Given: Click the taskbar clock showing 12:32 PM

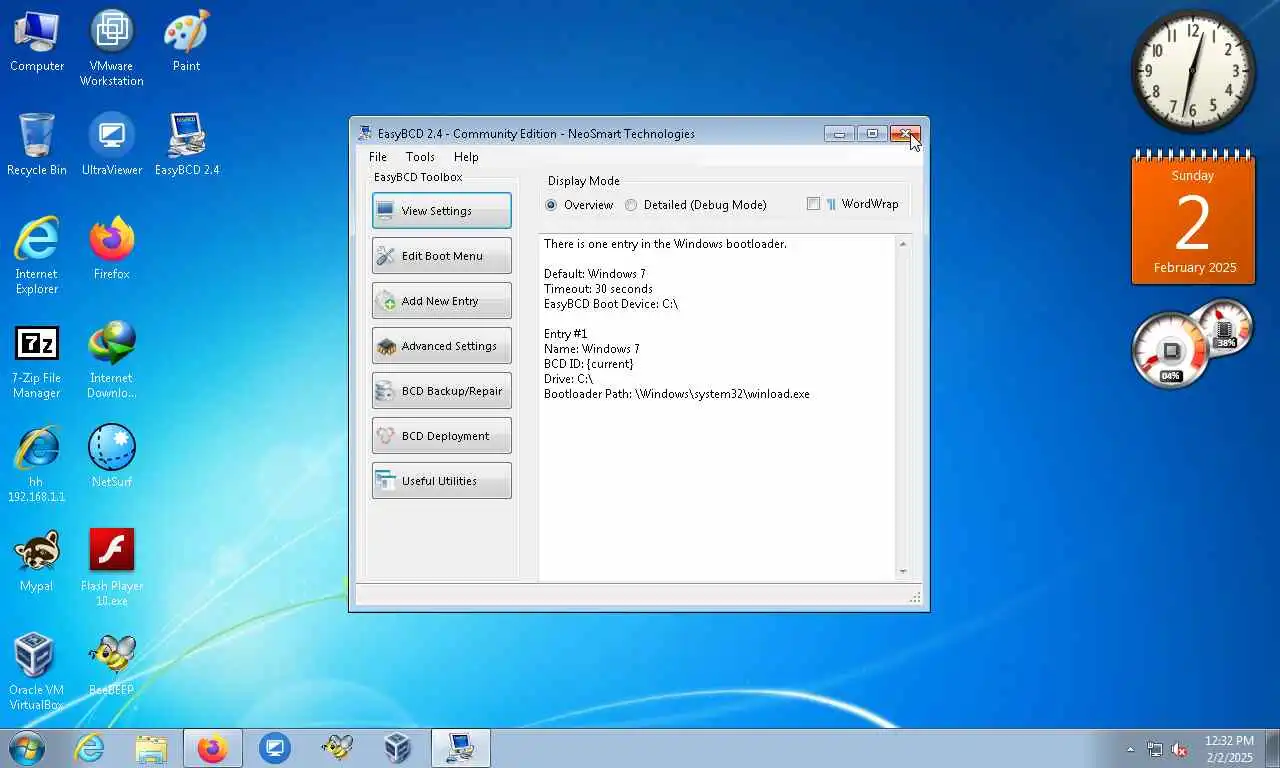Looking at the screenshot, I should [1229, 749].
